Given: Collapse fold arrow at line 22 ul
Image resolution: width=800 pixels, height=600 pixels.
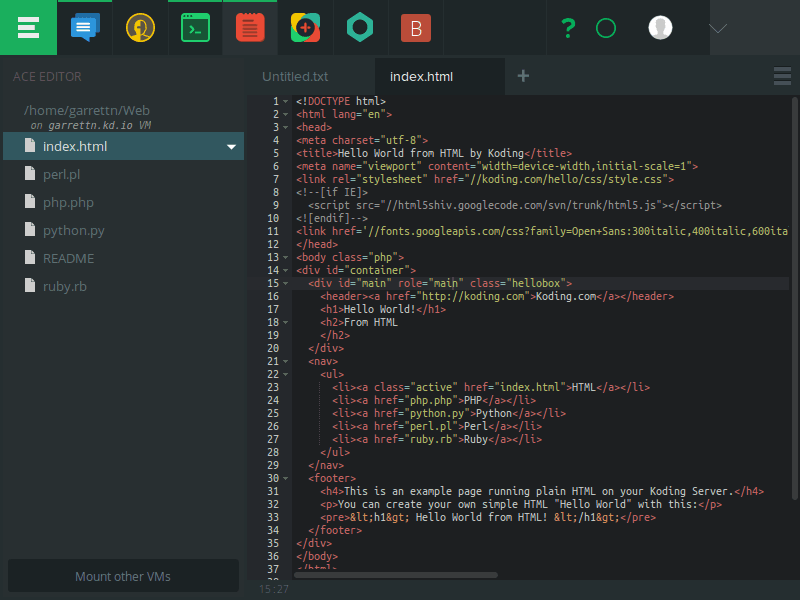Looking at the screenshot, I should 286,374.
